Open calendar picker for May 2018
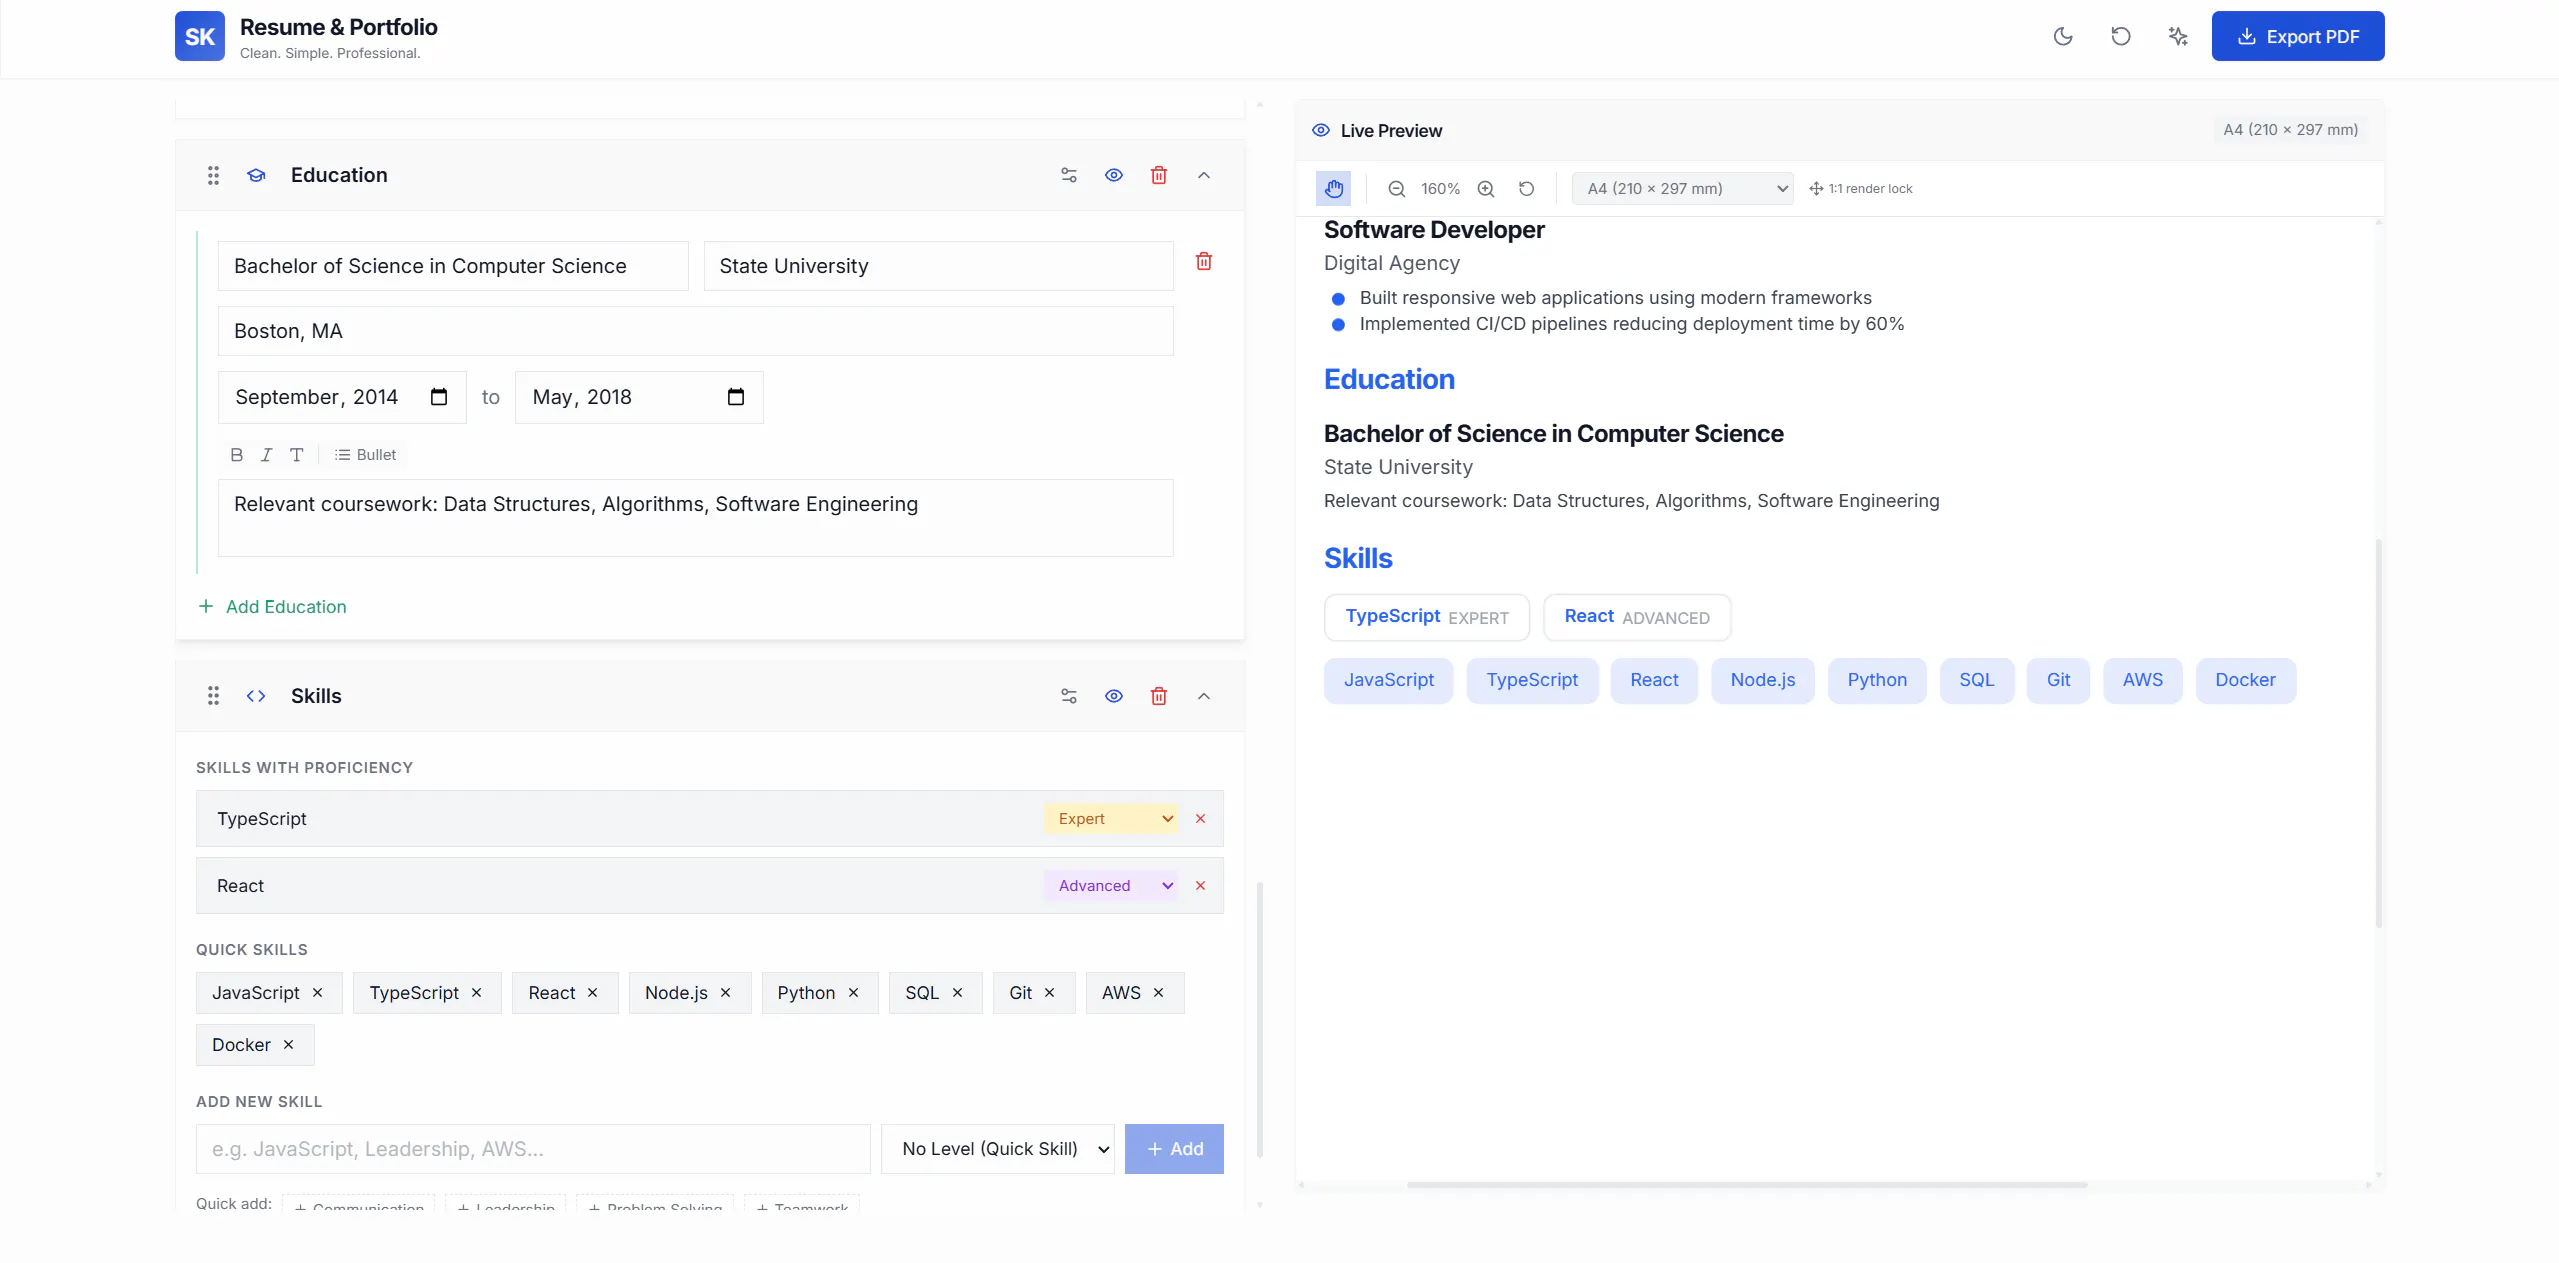The width and height of the screenshot is (2559, 1263). point(736,397)
